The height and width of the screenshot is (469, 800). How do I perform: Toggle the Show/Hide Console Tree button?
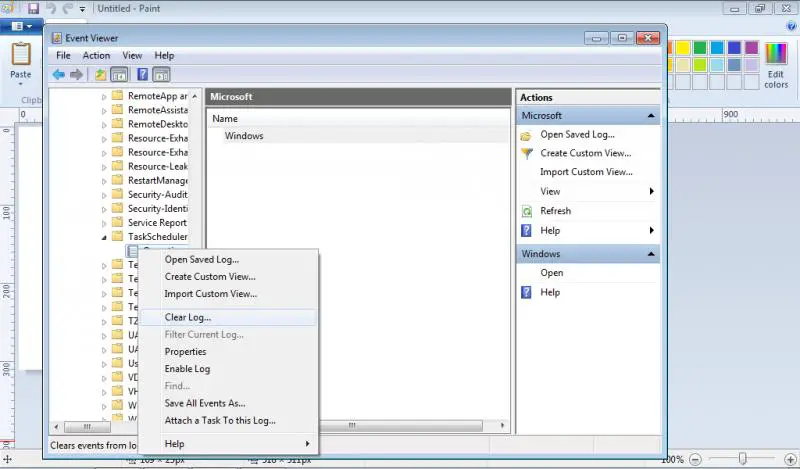coord(119,75)
